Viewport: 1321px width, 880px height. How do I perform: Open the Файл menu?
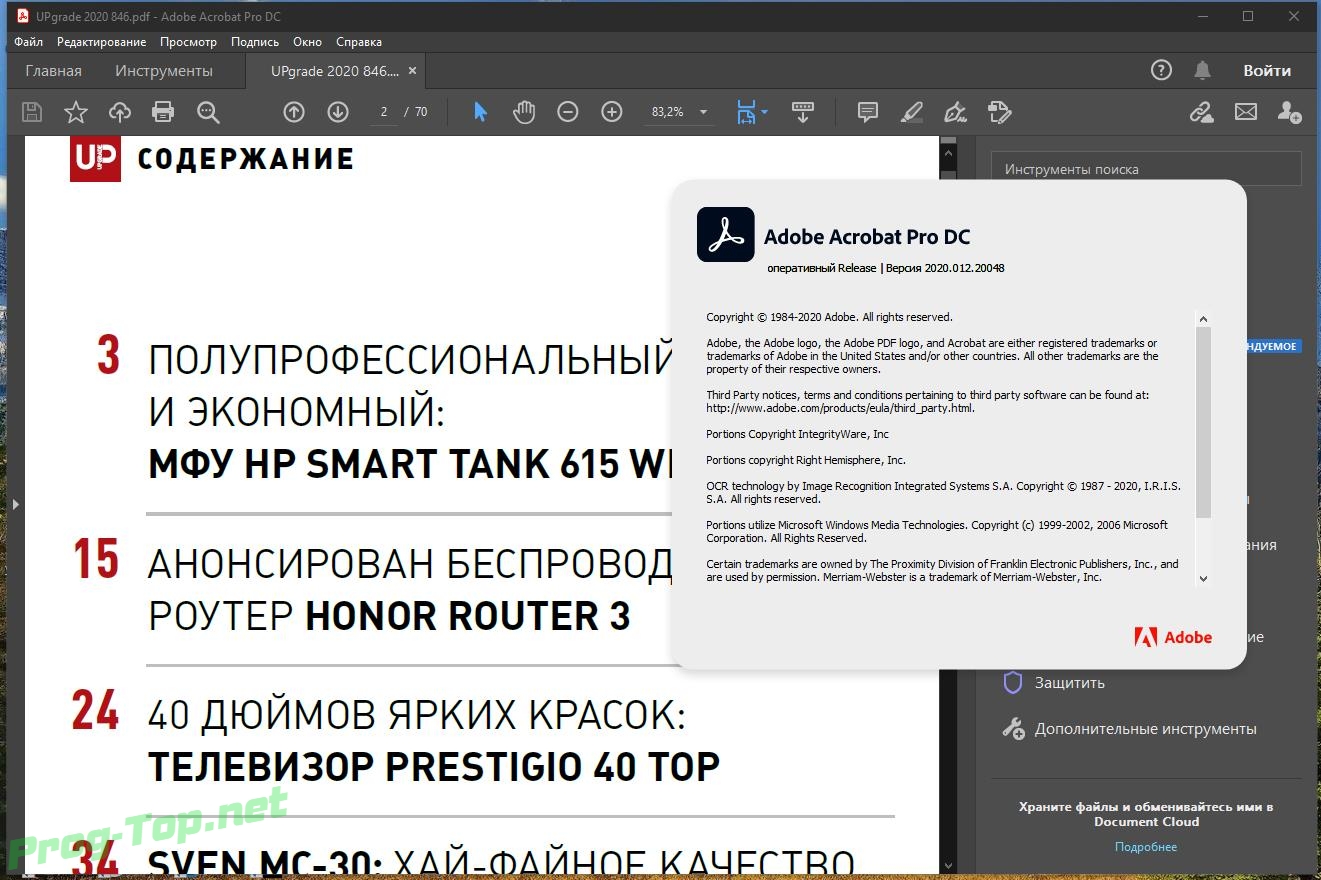(x=29, y=42)
